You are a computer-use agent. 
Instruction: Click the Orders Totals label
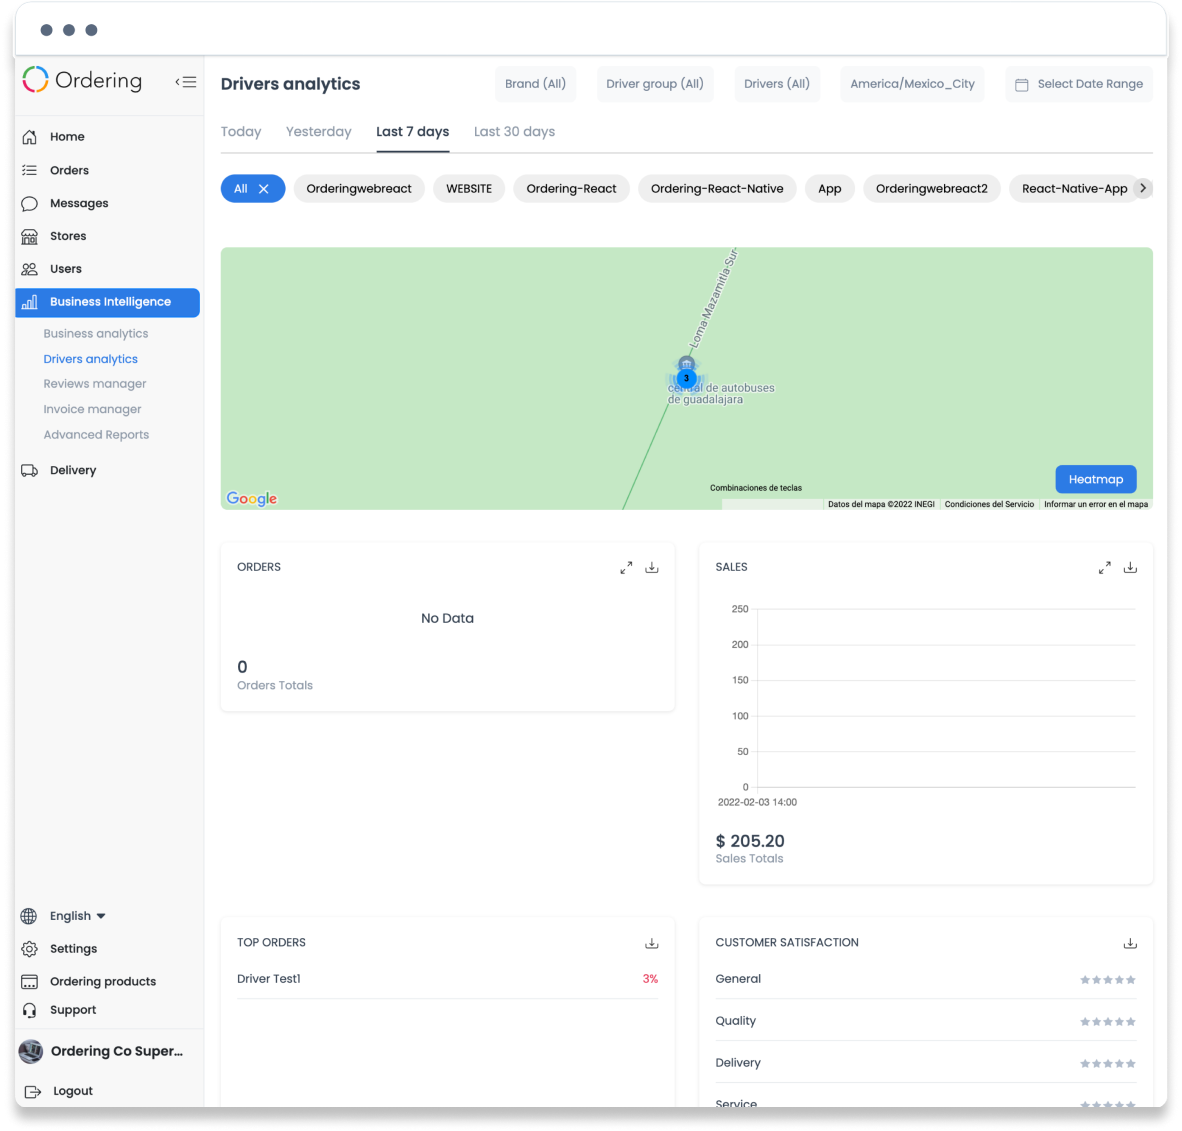[x=274, y=685]
